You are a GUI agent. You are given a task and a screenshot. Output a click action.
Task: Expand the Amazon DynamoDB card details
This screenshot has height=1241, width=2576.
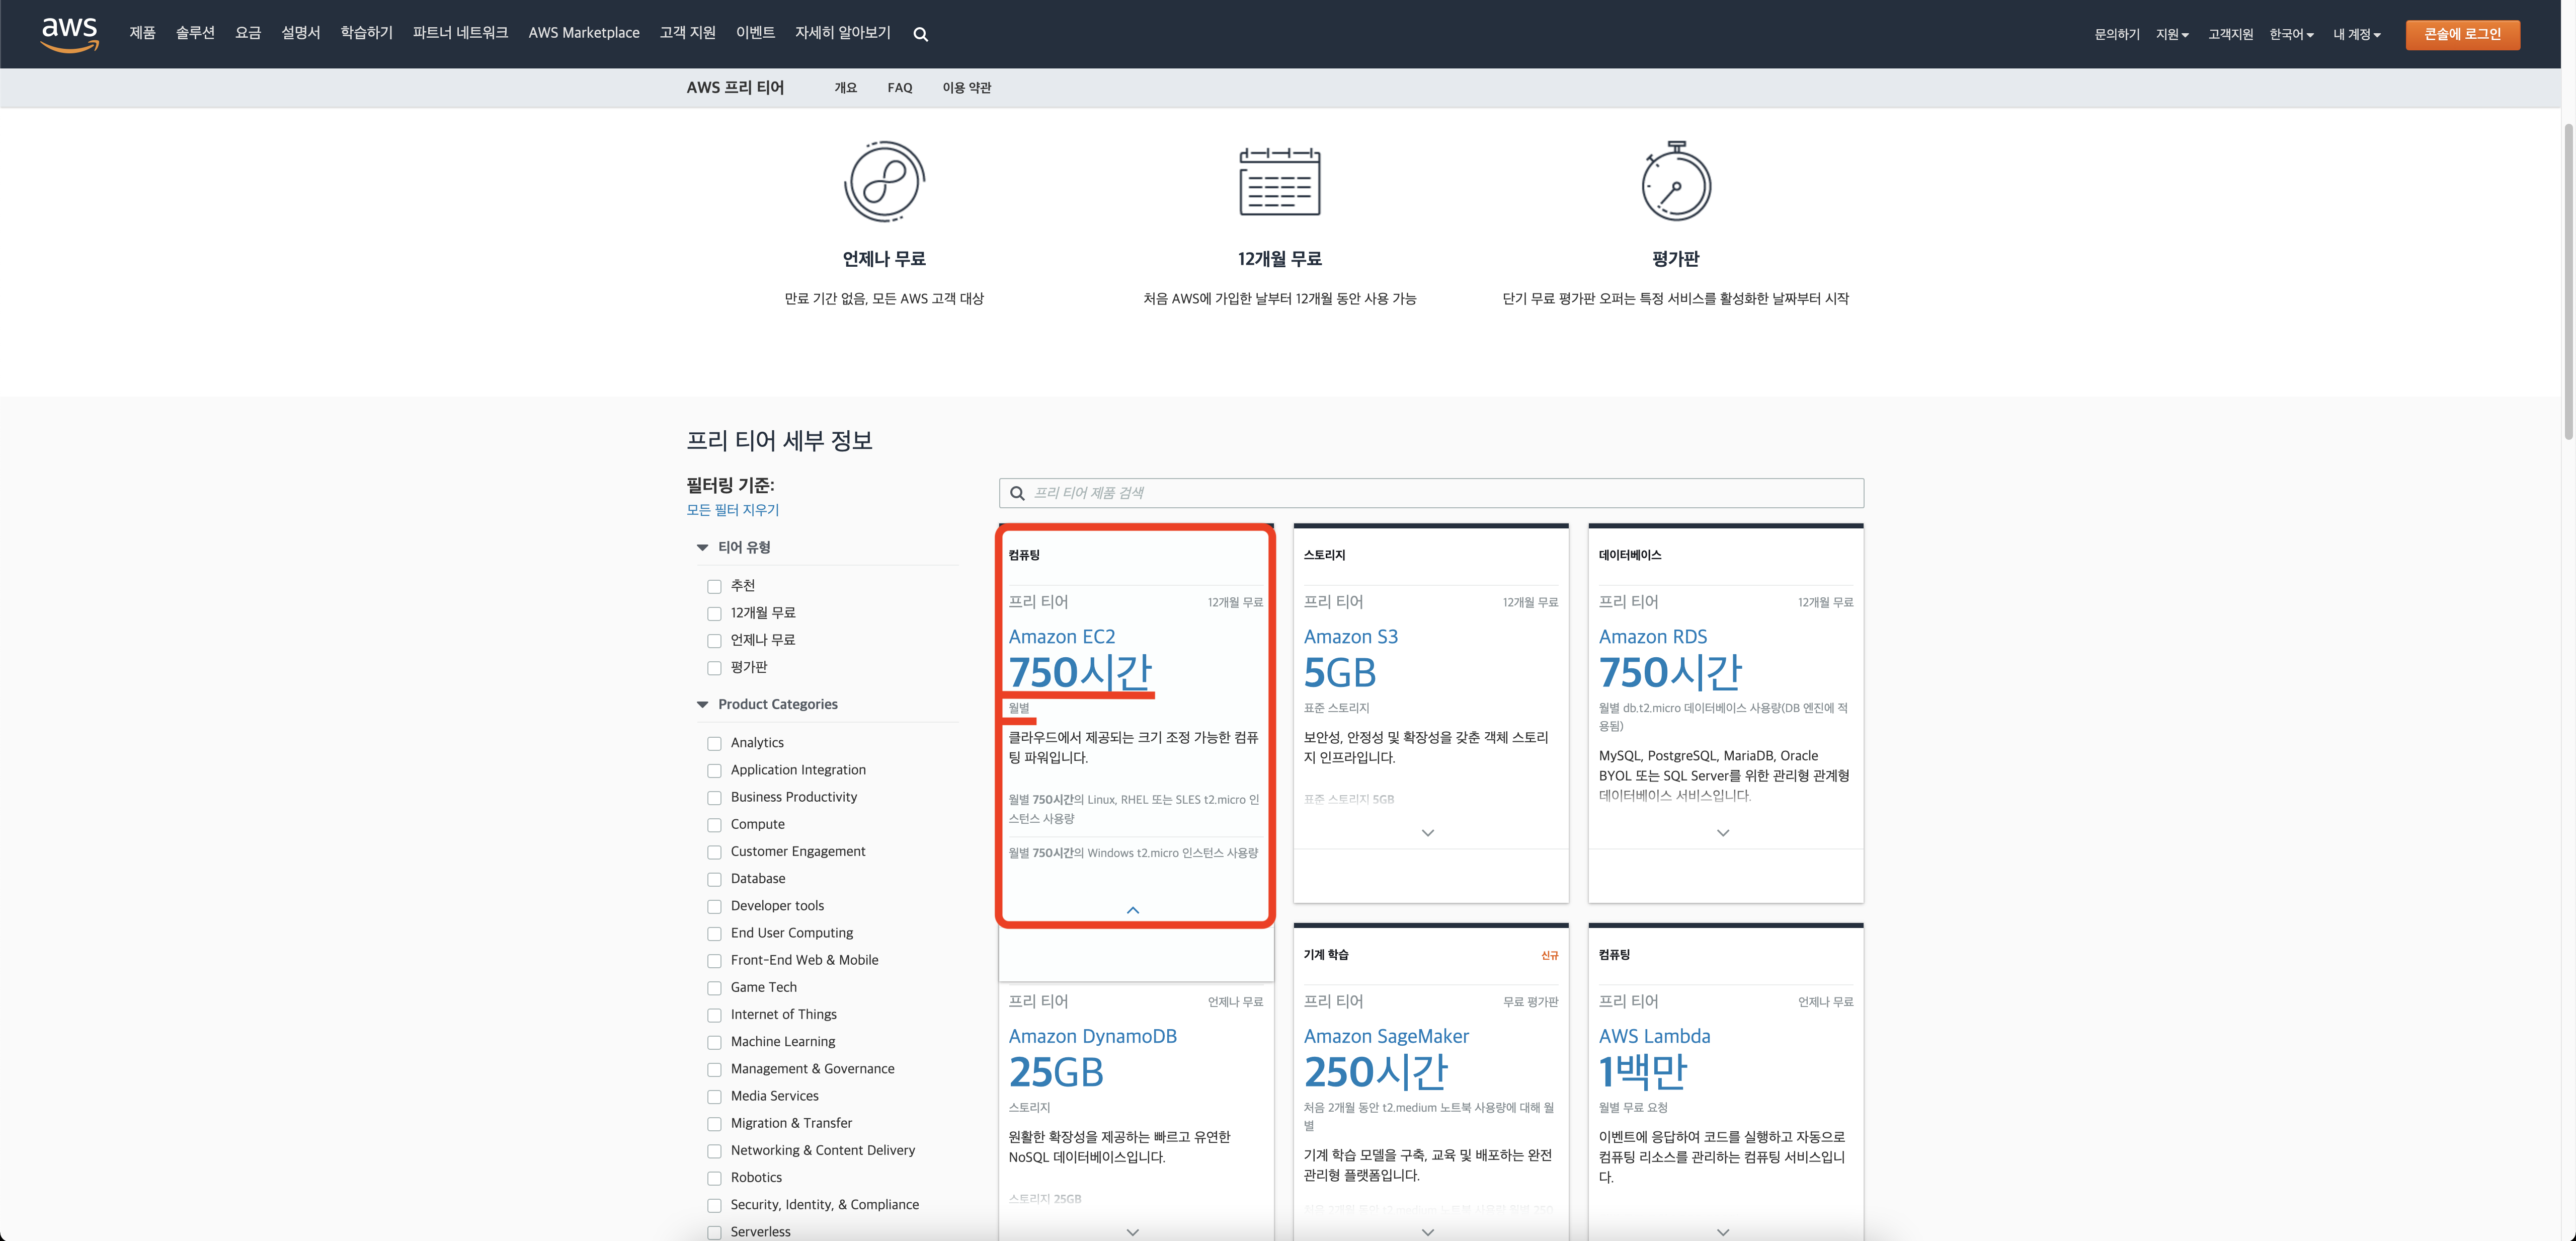(1133, 1232)
